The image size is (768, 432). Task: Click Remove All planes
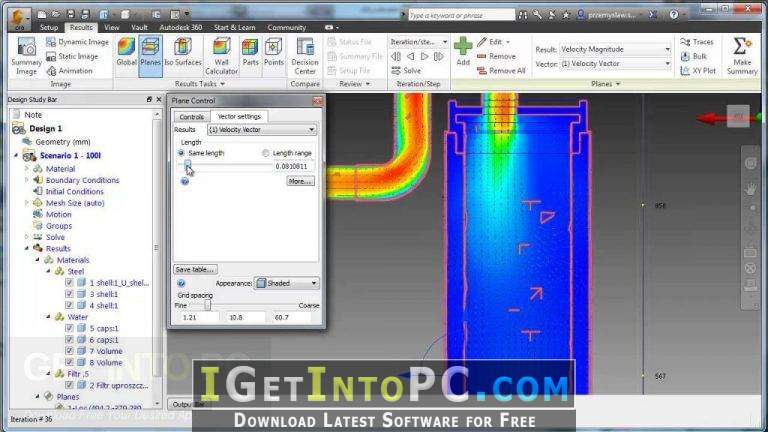click(x=501, y=71)
